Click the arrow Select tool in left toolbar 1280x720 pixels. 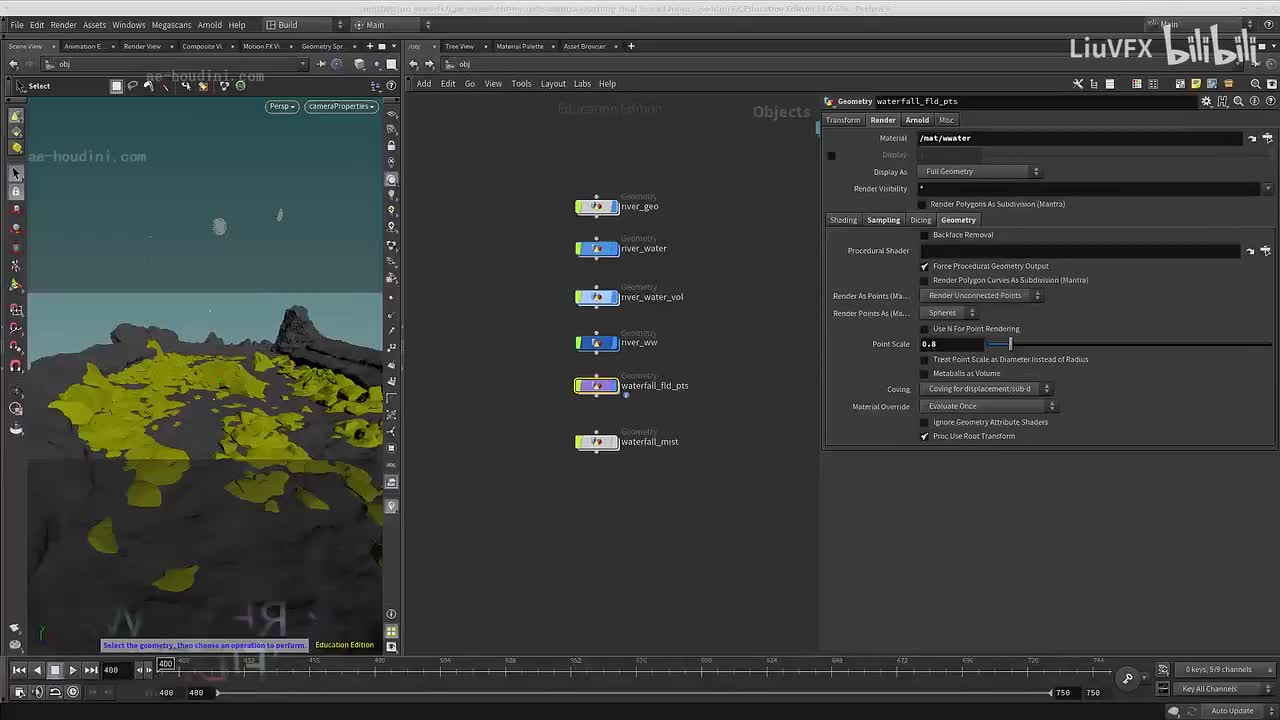tap(16, 173)
